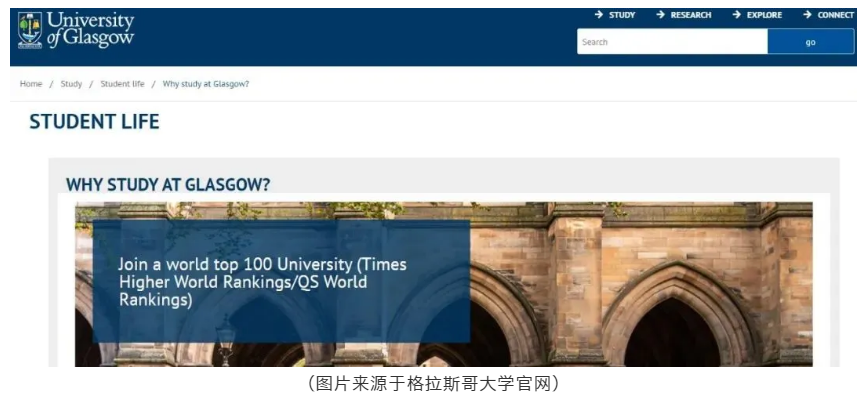Open the Connect navigation menu
The height and width of the screenshot is (404, 867).
tap(828, 15)
